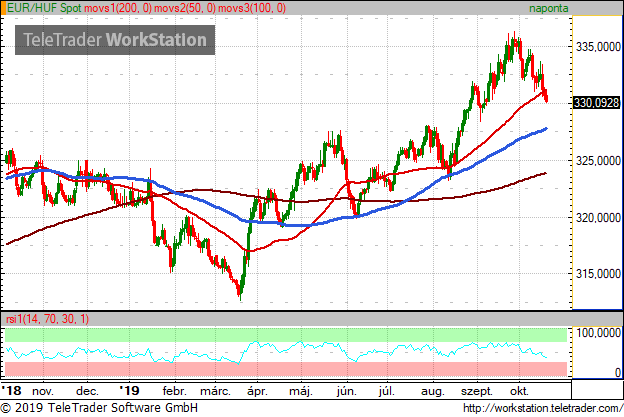Click the EUR/HUF Spot chart title
Screen dimensions: 624x417
tap(44, 8)
